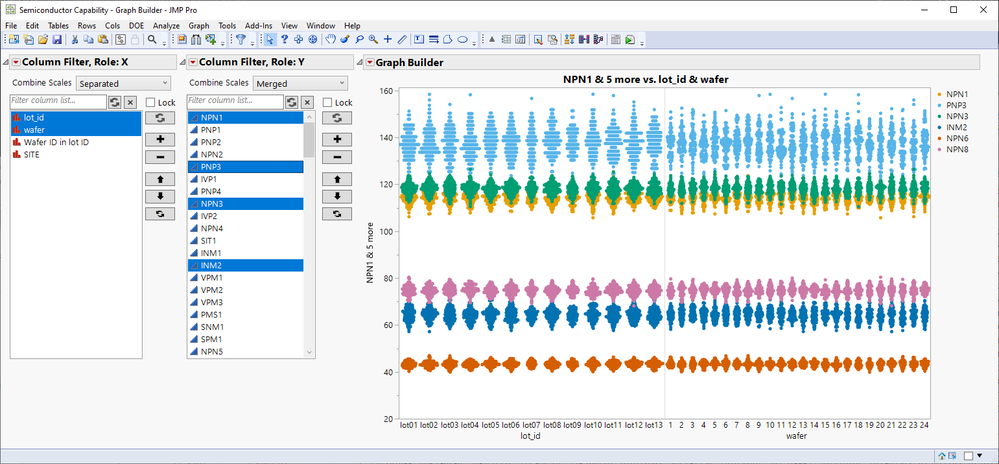Open Combine Scales dropdown showing Separated
999x464 pixels.
(123, 83)
